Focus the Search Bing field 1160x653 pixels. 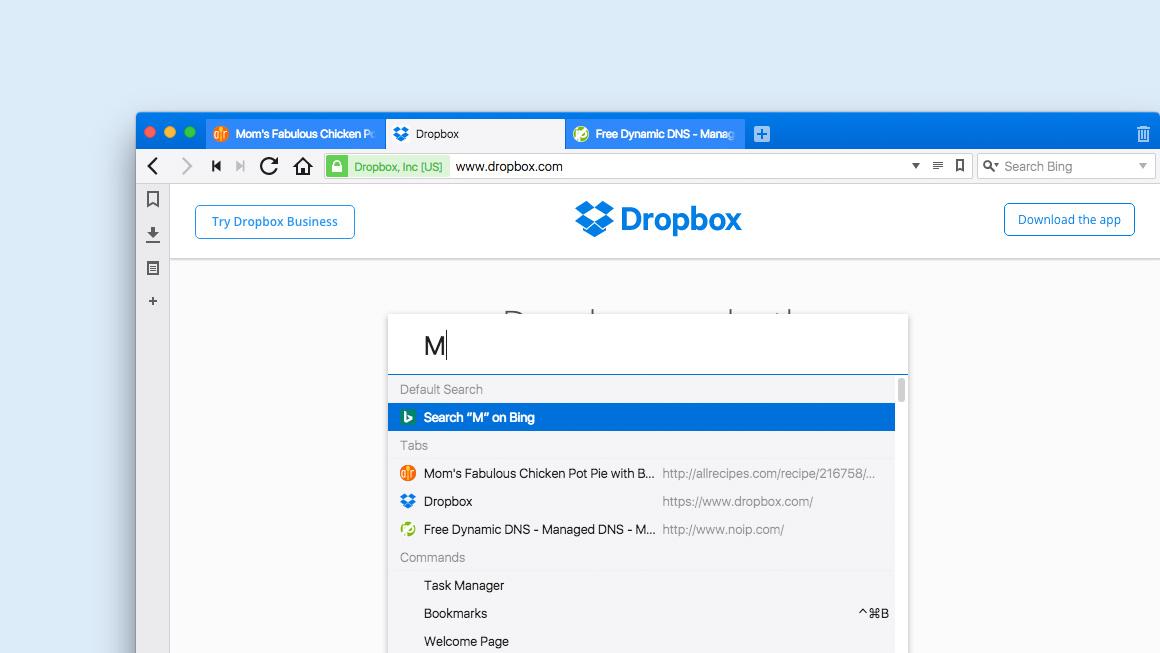pyautogui.click(x=1068, y=166)
